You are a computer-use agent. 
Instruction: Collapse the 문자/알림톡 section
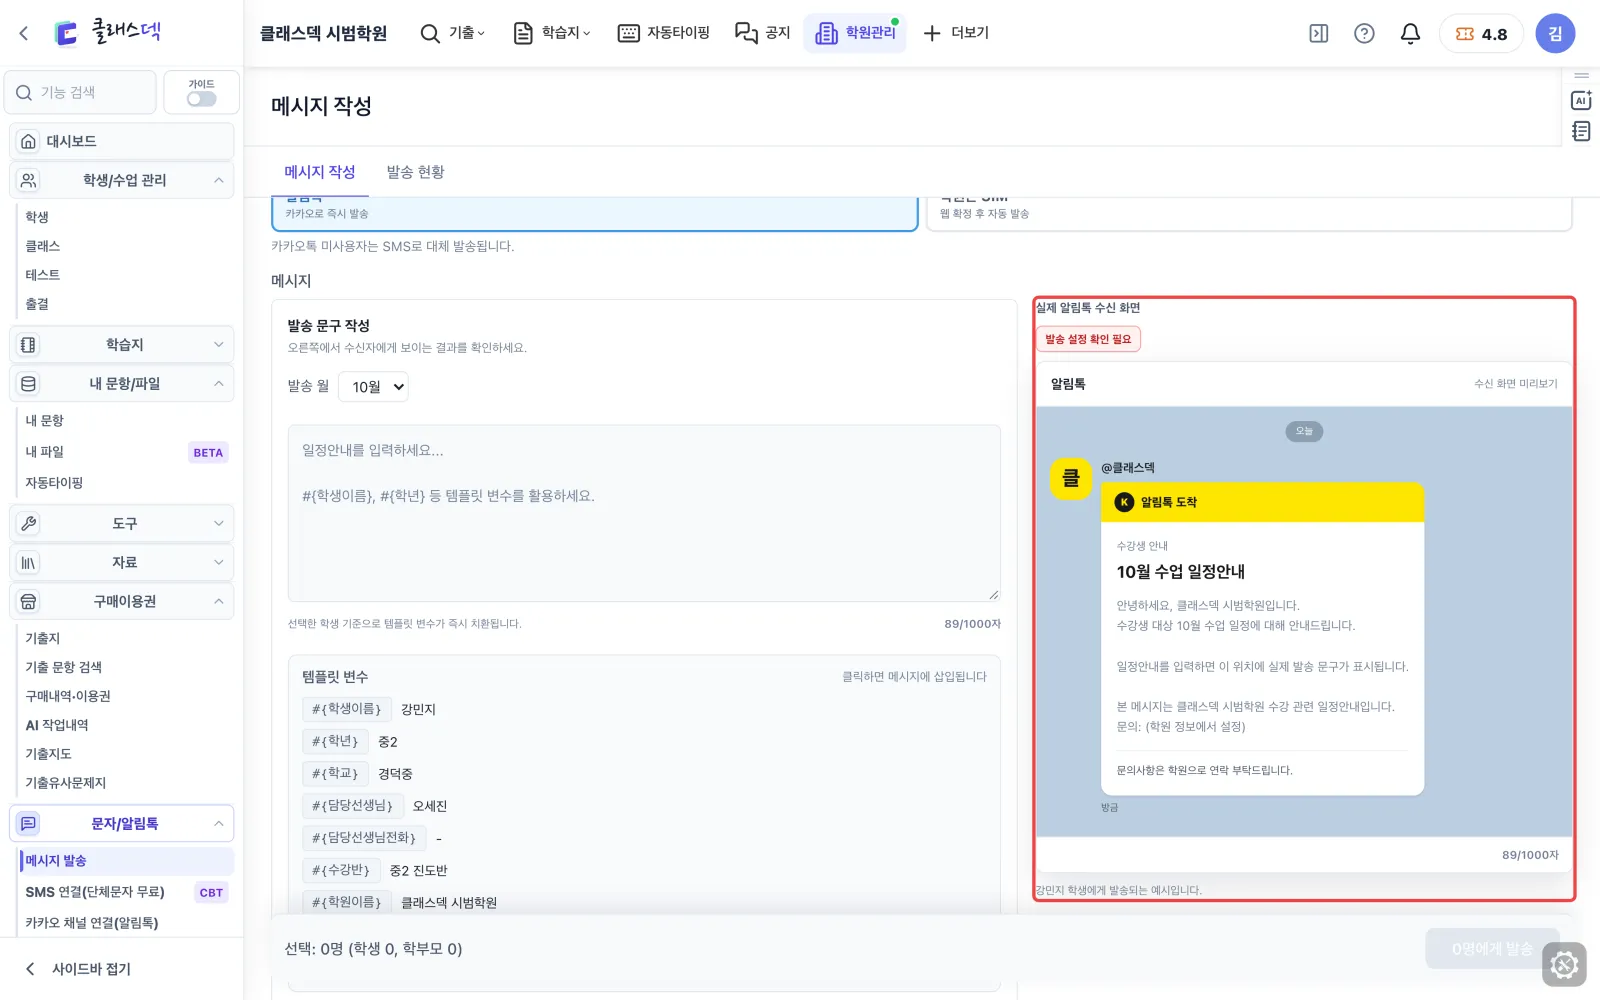(122, 824)
